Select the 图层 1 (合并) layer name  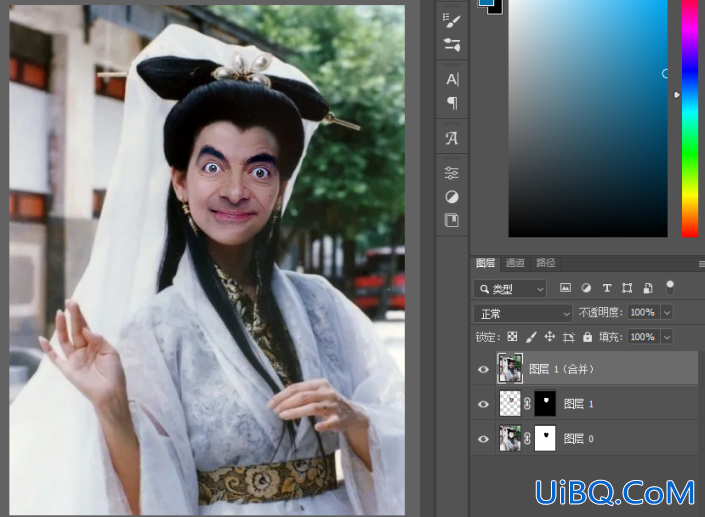(561, 369)
